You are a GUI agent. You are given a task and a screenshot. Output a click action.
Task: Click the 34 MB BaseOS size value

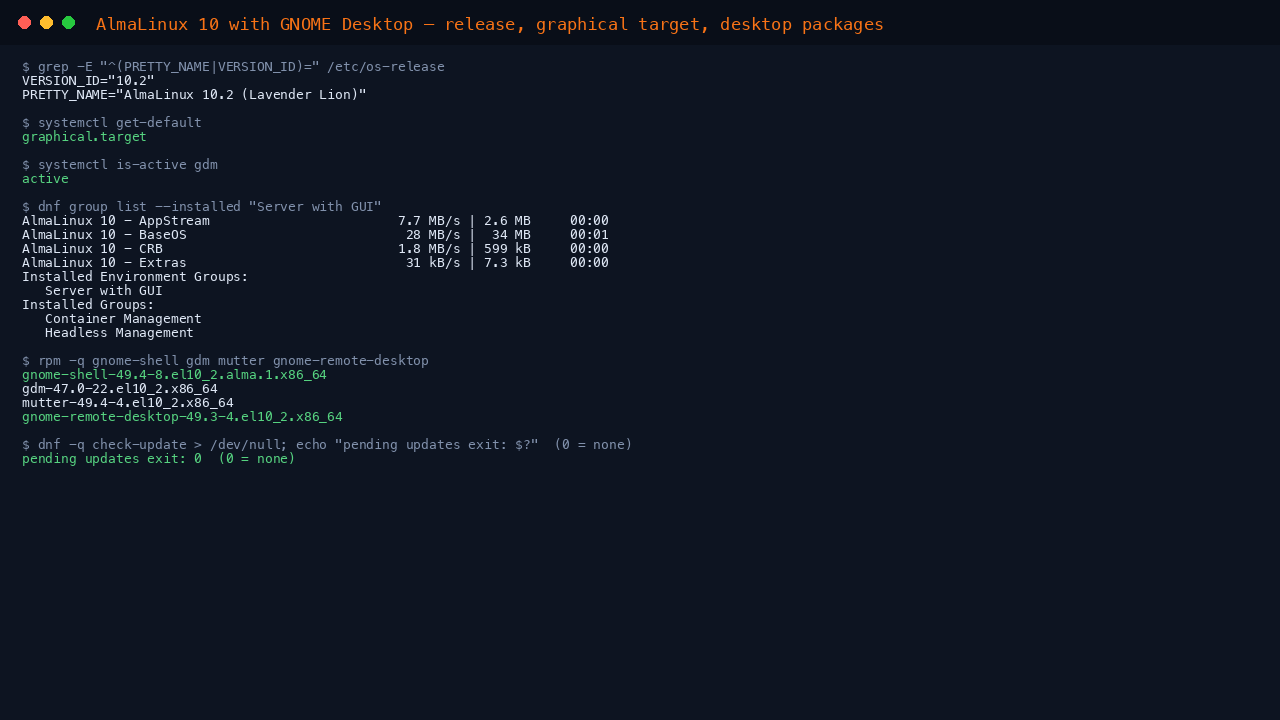511,235
